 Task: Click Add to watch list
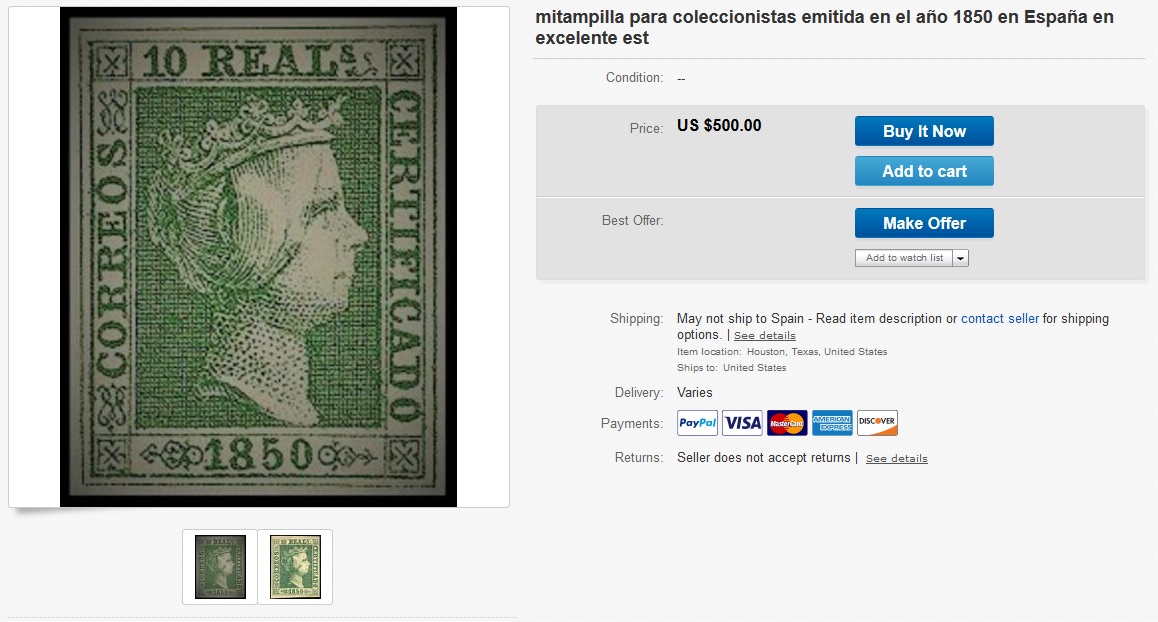(x=904, y=258)
